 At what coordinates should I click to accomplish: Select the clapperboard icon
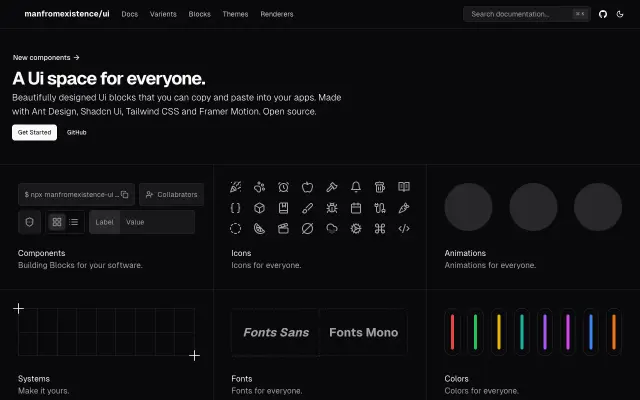coord(283,229)
